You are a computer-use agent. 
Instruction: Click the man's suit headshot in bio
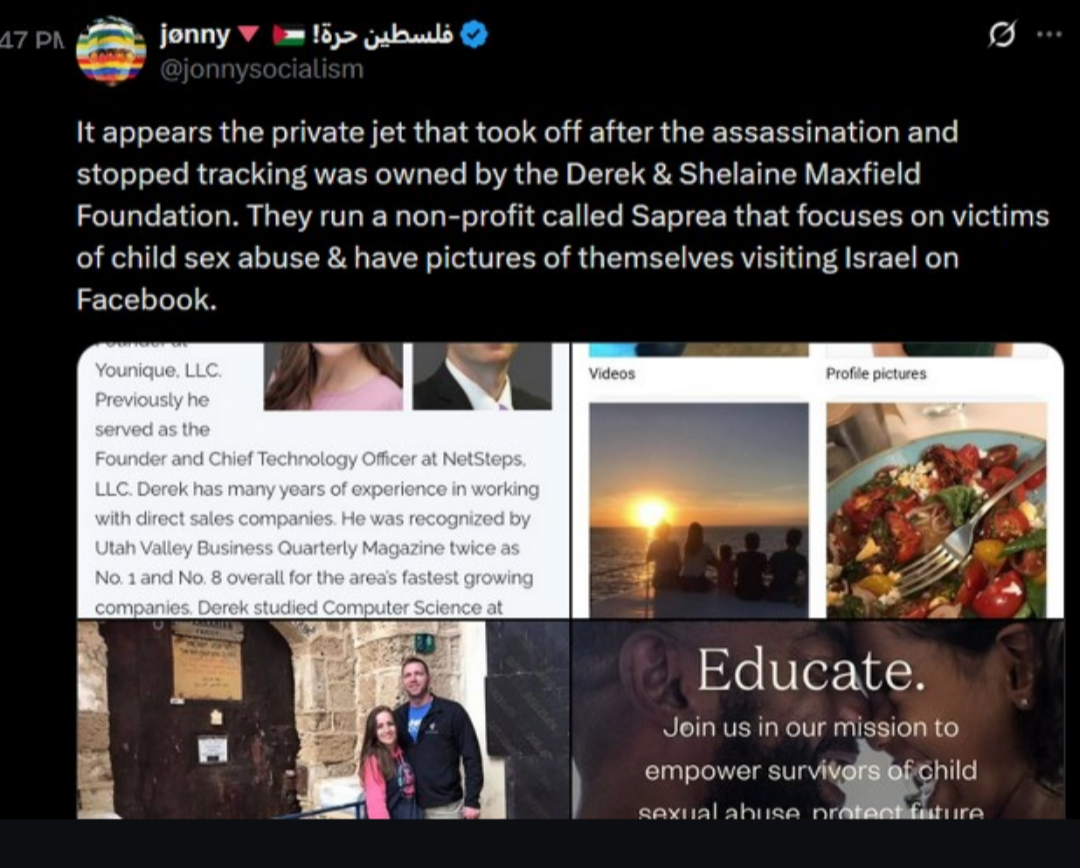[x=482, y=376]
